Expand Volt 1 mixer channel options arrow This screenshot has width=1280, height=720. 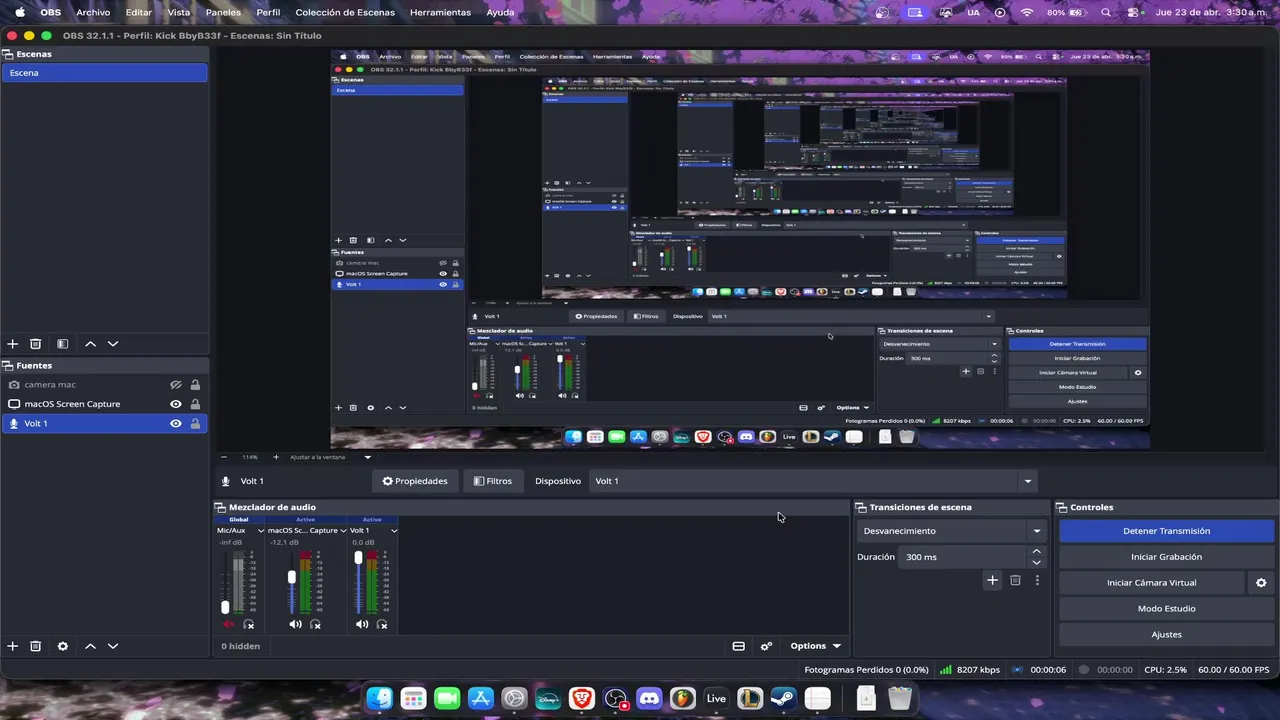point(394,531)
